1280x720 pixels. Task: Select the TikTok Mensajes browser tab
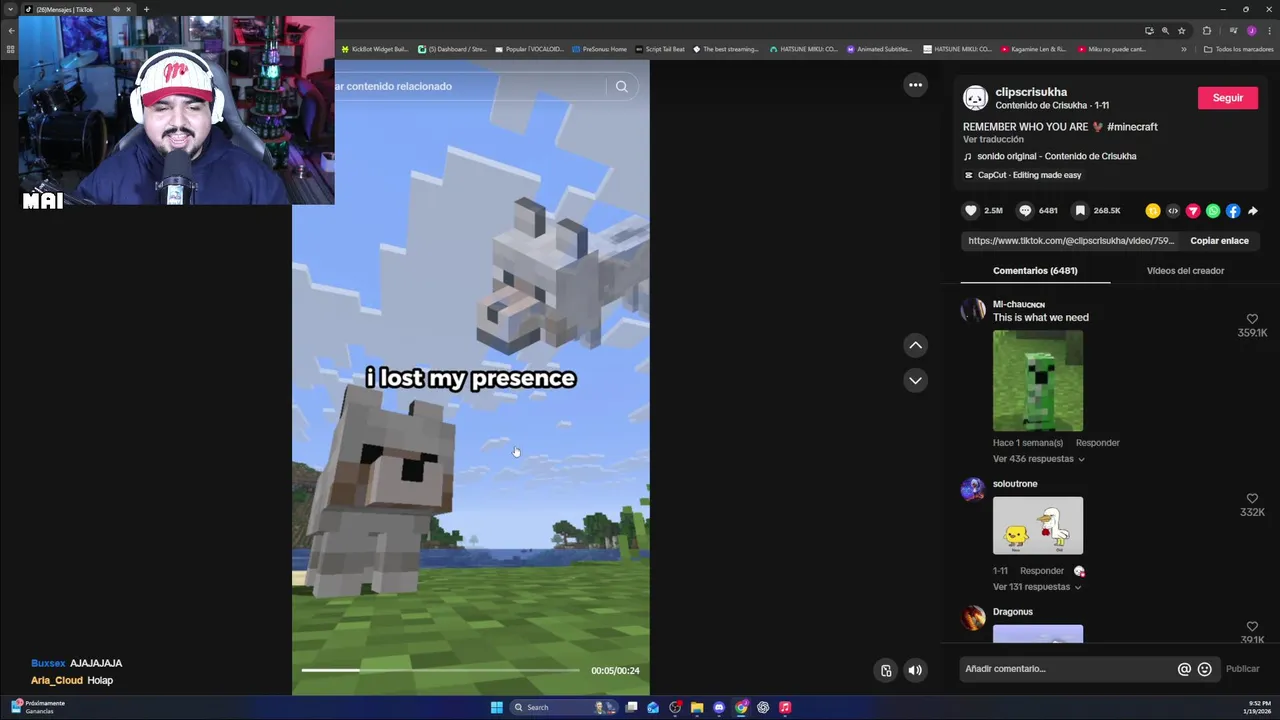click(78, 9)
